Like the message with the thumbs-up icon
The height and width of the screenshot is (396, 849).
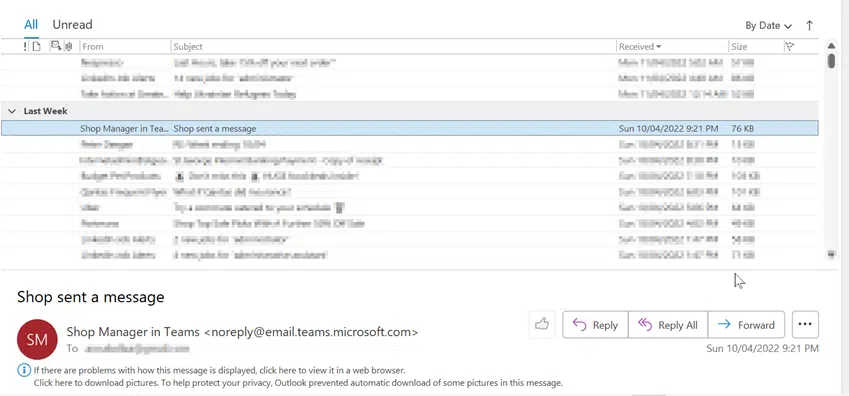542,324
